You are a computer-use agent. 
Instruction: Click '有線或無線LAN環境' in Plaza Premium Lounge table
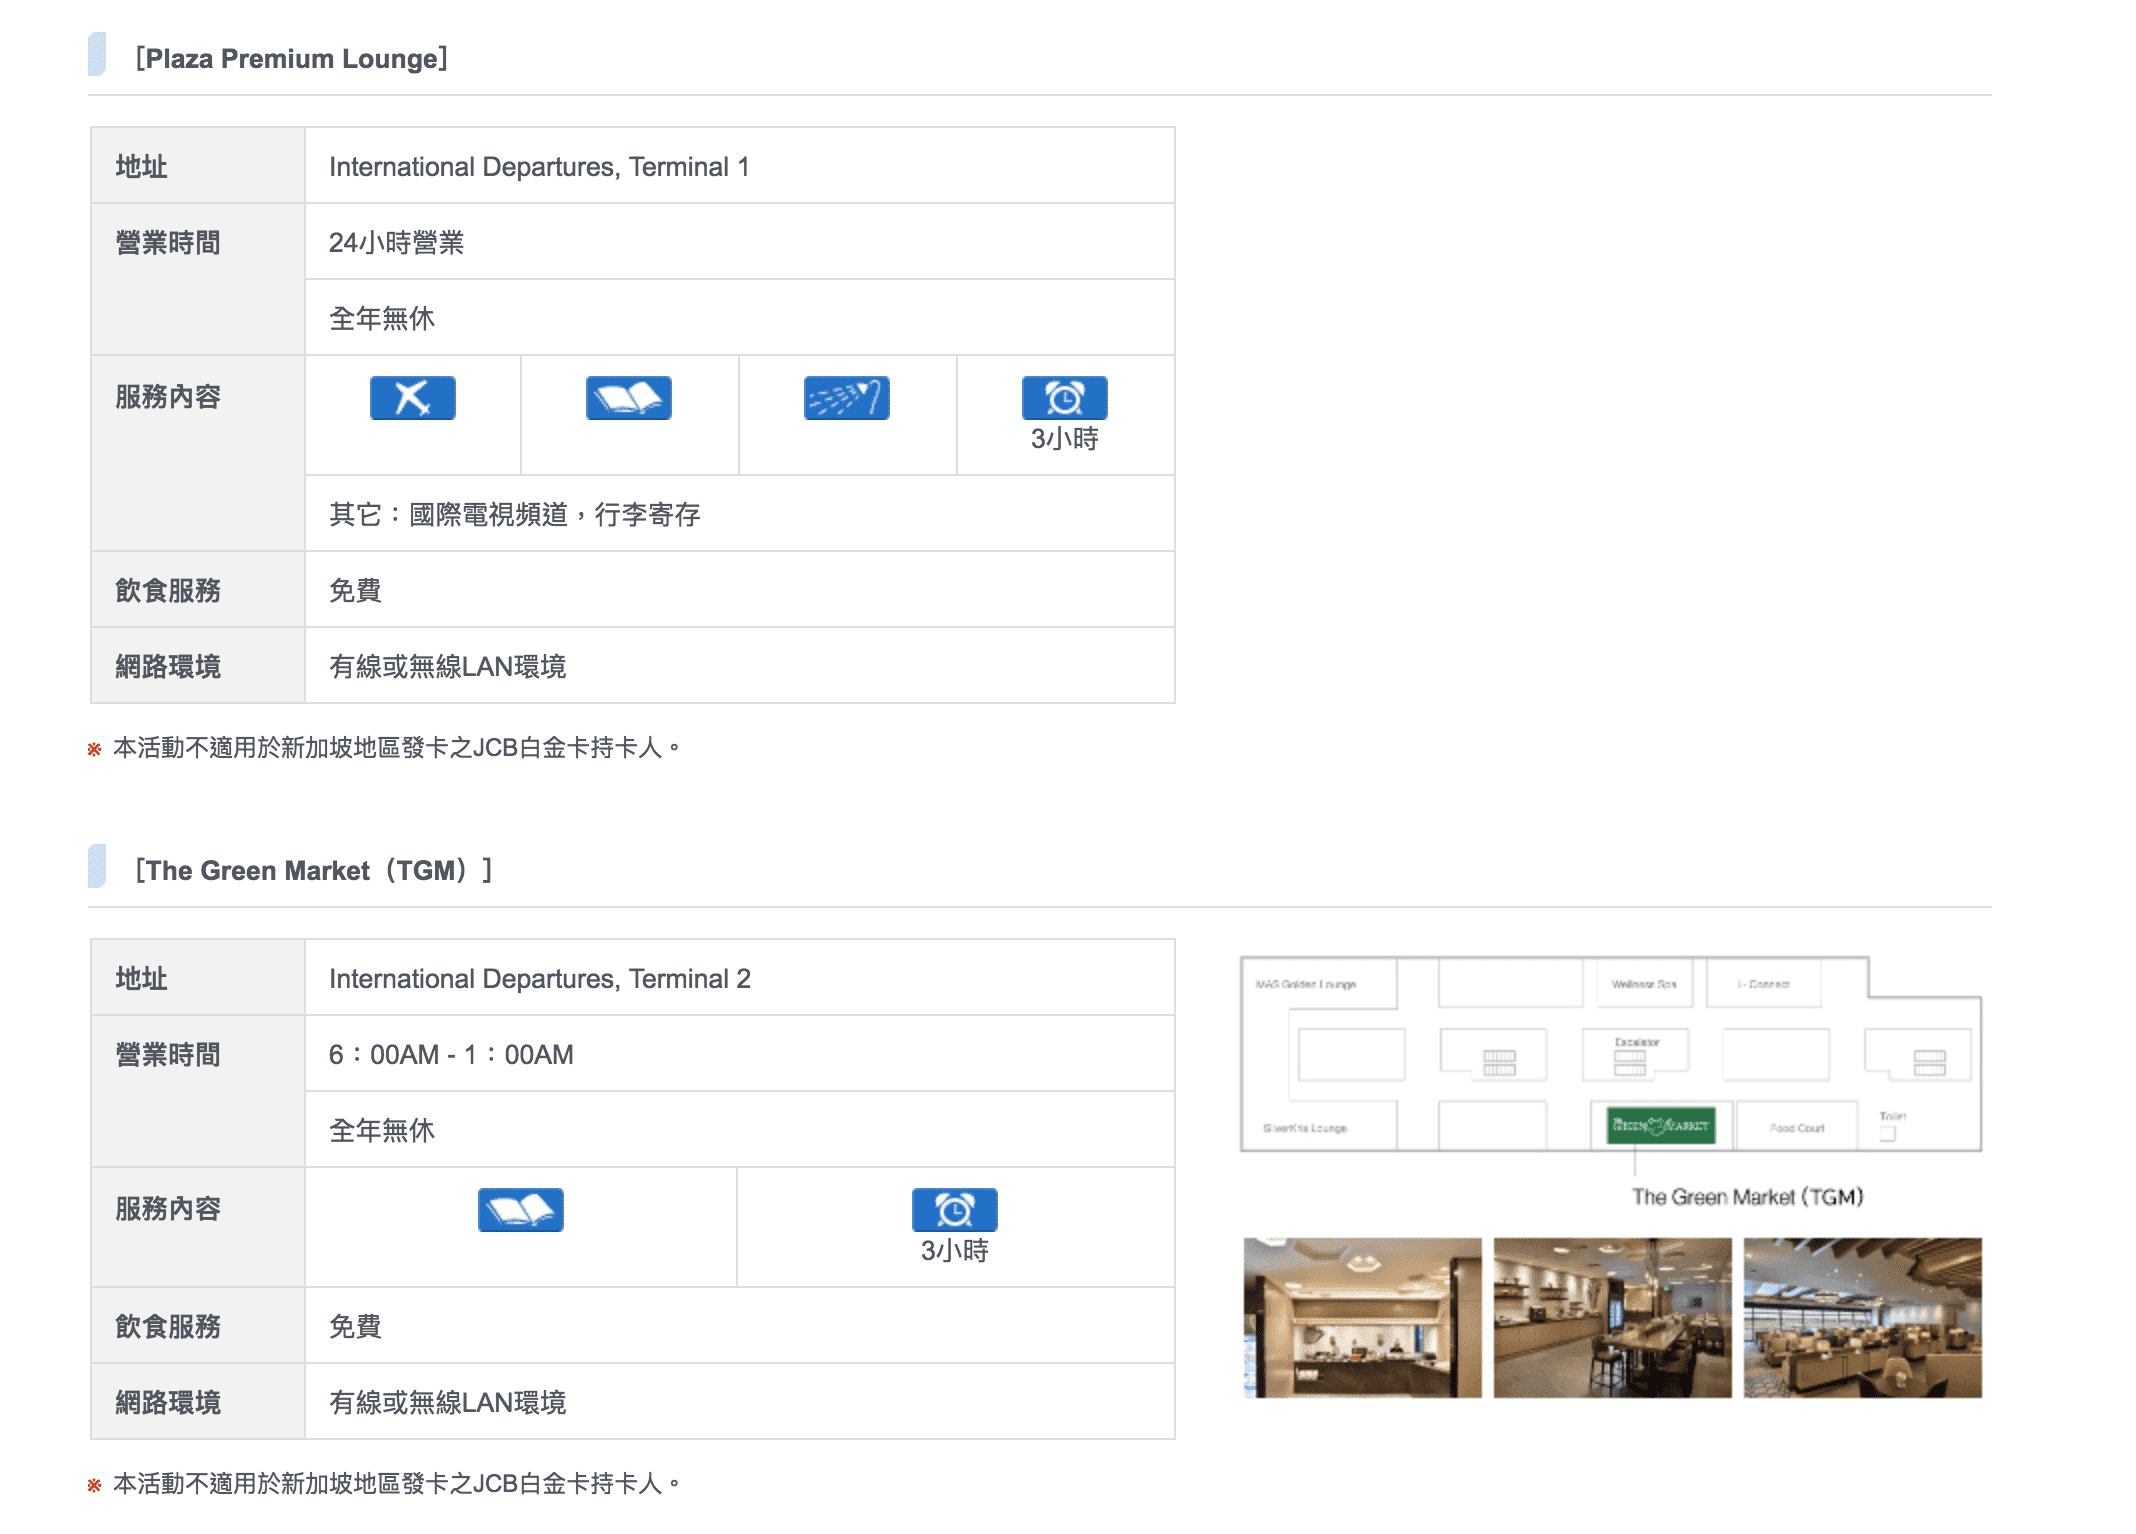(x=448, y=667)
